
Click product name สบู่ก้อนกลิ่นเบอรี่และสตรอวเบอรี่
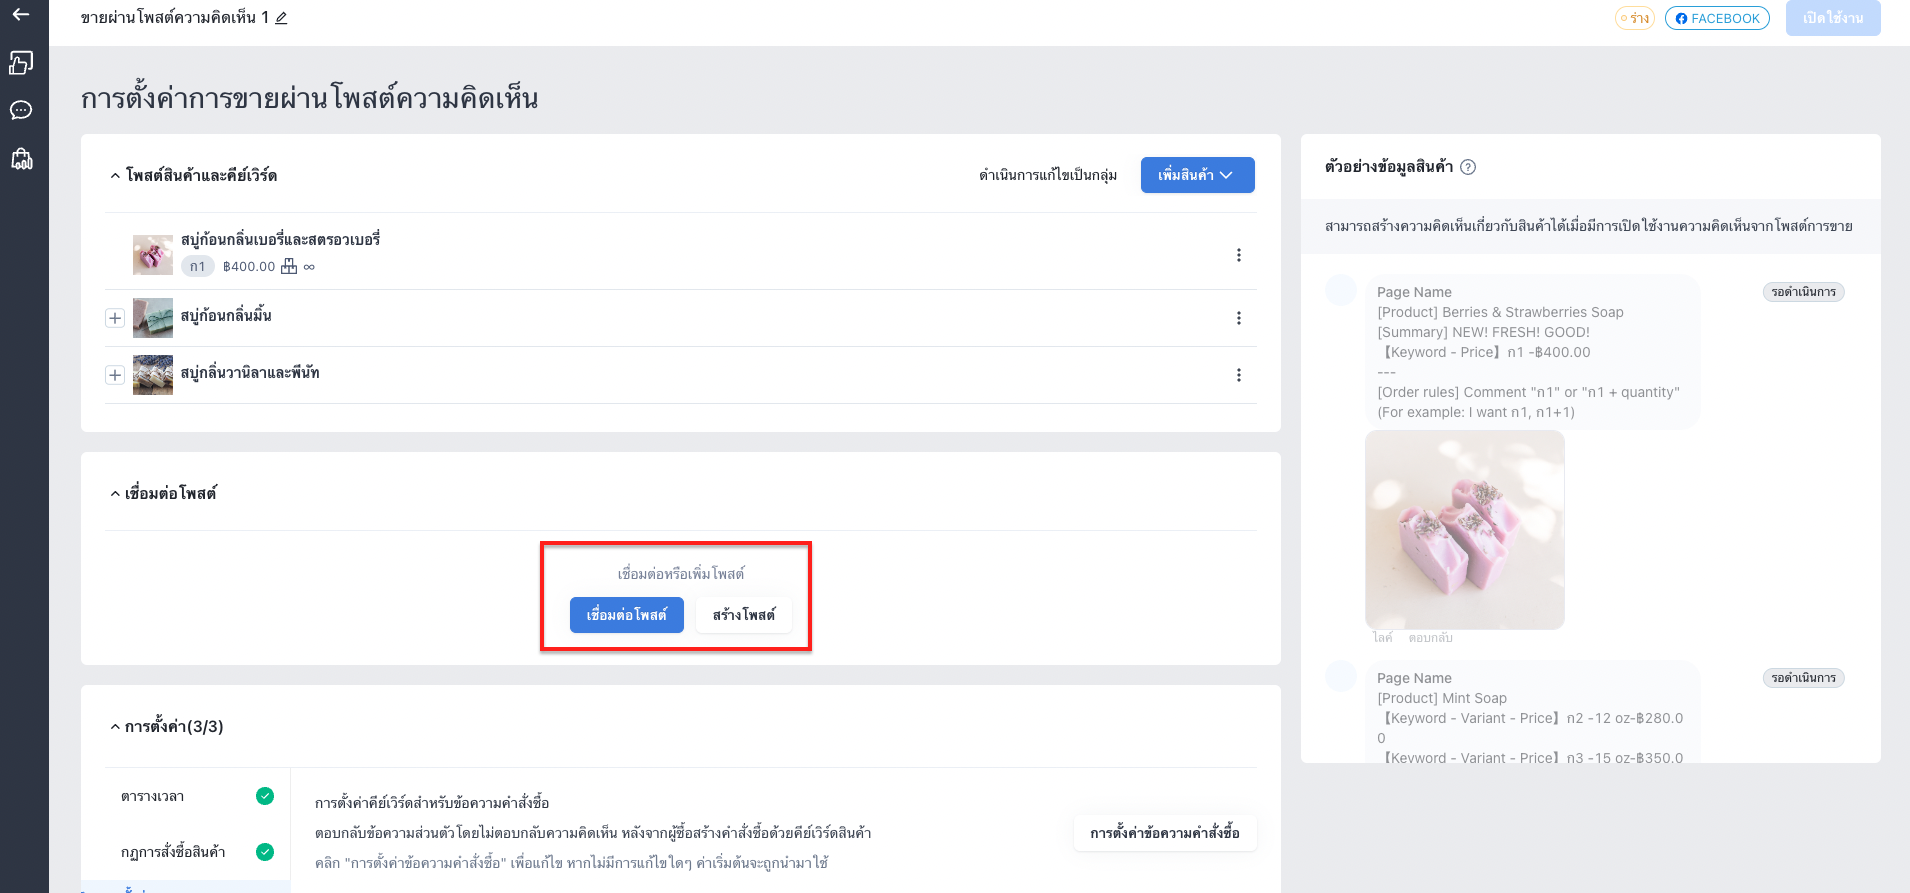[x=280, y=240]
